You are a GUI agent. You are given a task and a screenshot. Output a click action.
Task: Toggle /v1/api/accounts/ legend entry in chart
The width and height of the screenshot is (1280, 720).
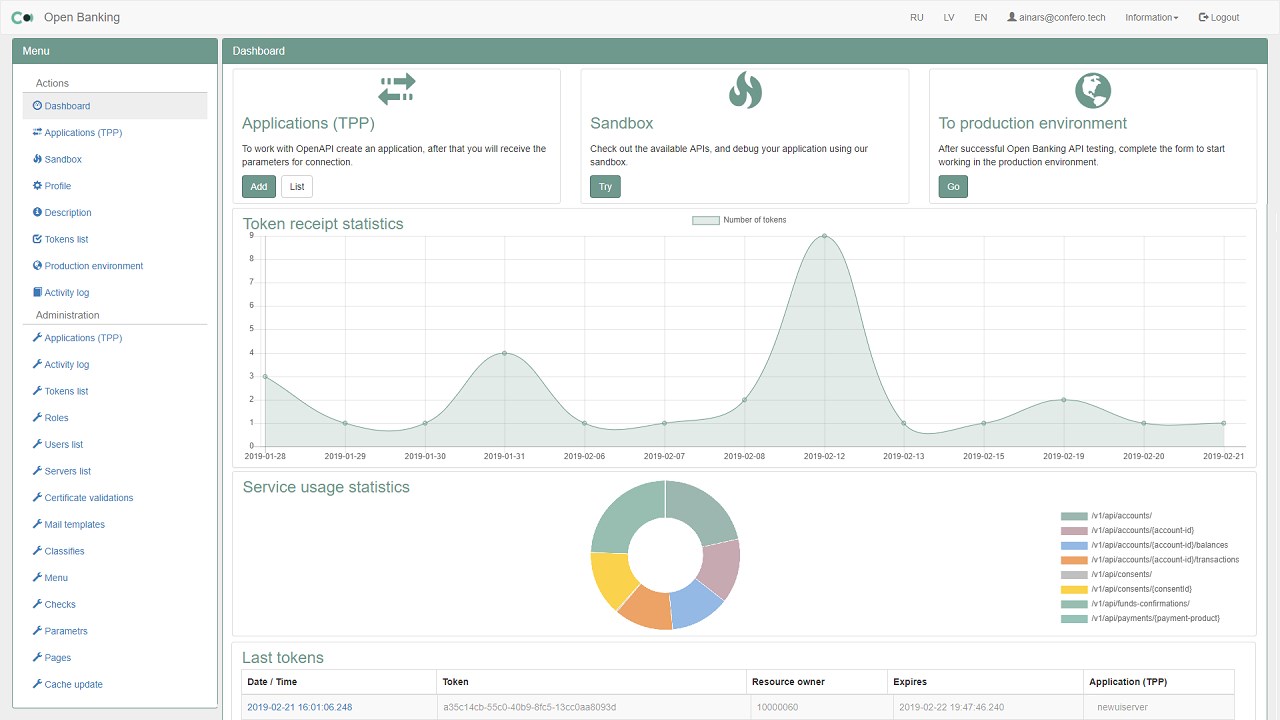click(x=1074, y=516)
